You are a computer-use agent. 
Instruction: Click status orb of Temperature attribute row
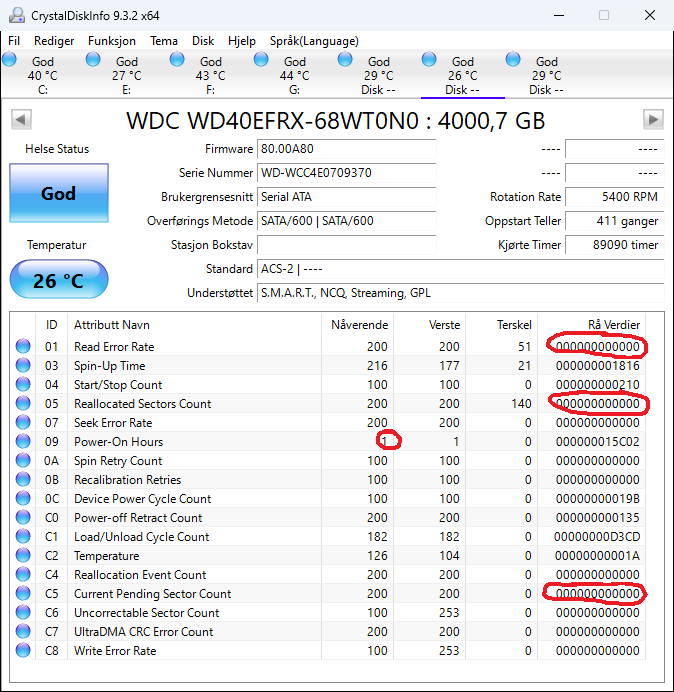pos(23,555)
